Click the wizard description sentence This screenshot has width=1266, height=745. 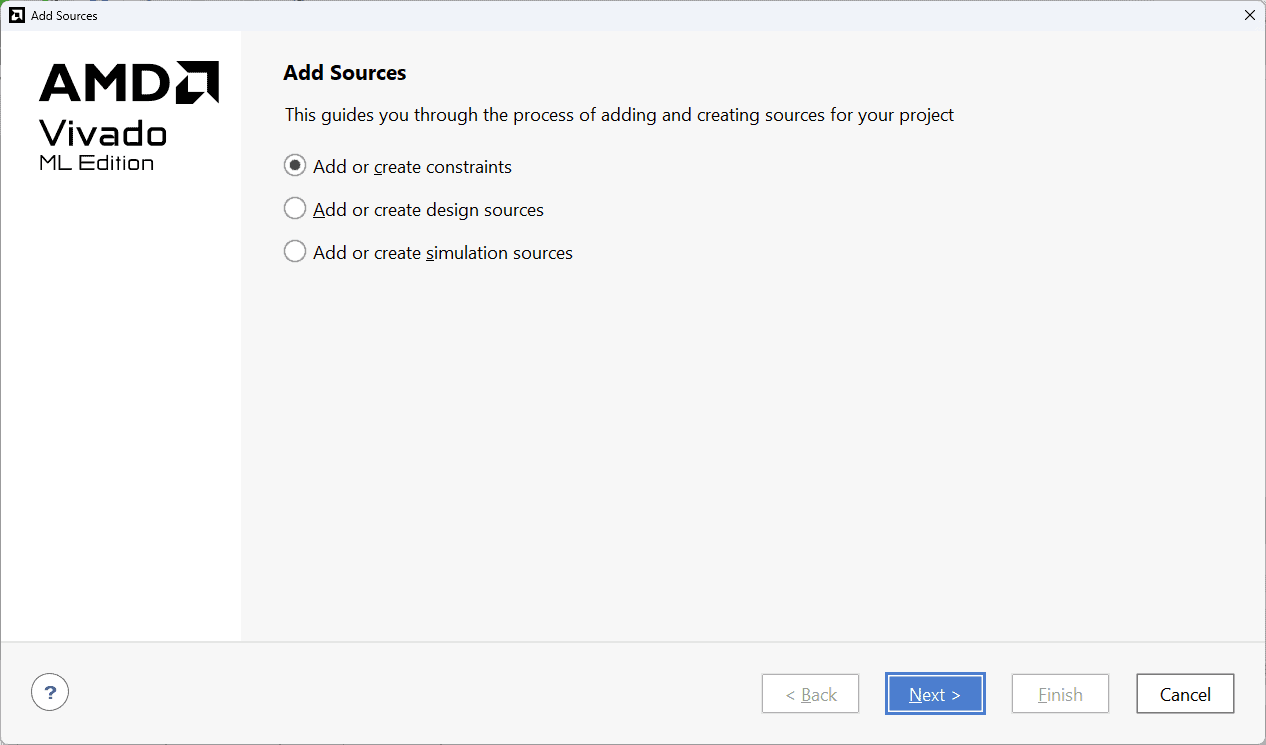619,115
